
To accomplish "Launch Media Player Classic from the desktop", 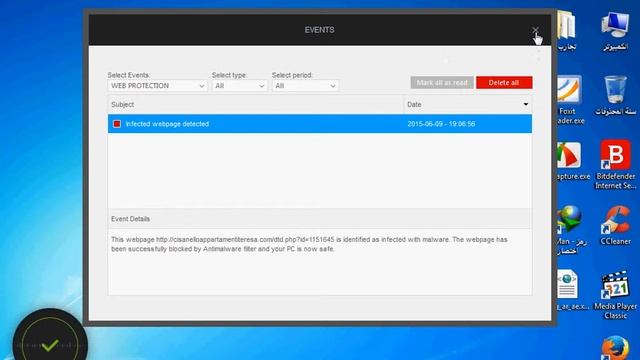I will pos(616,295).
